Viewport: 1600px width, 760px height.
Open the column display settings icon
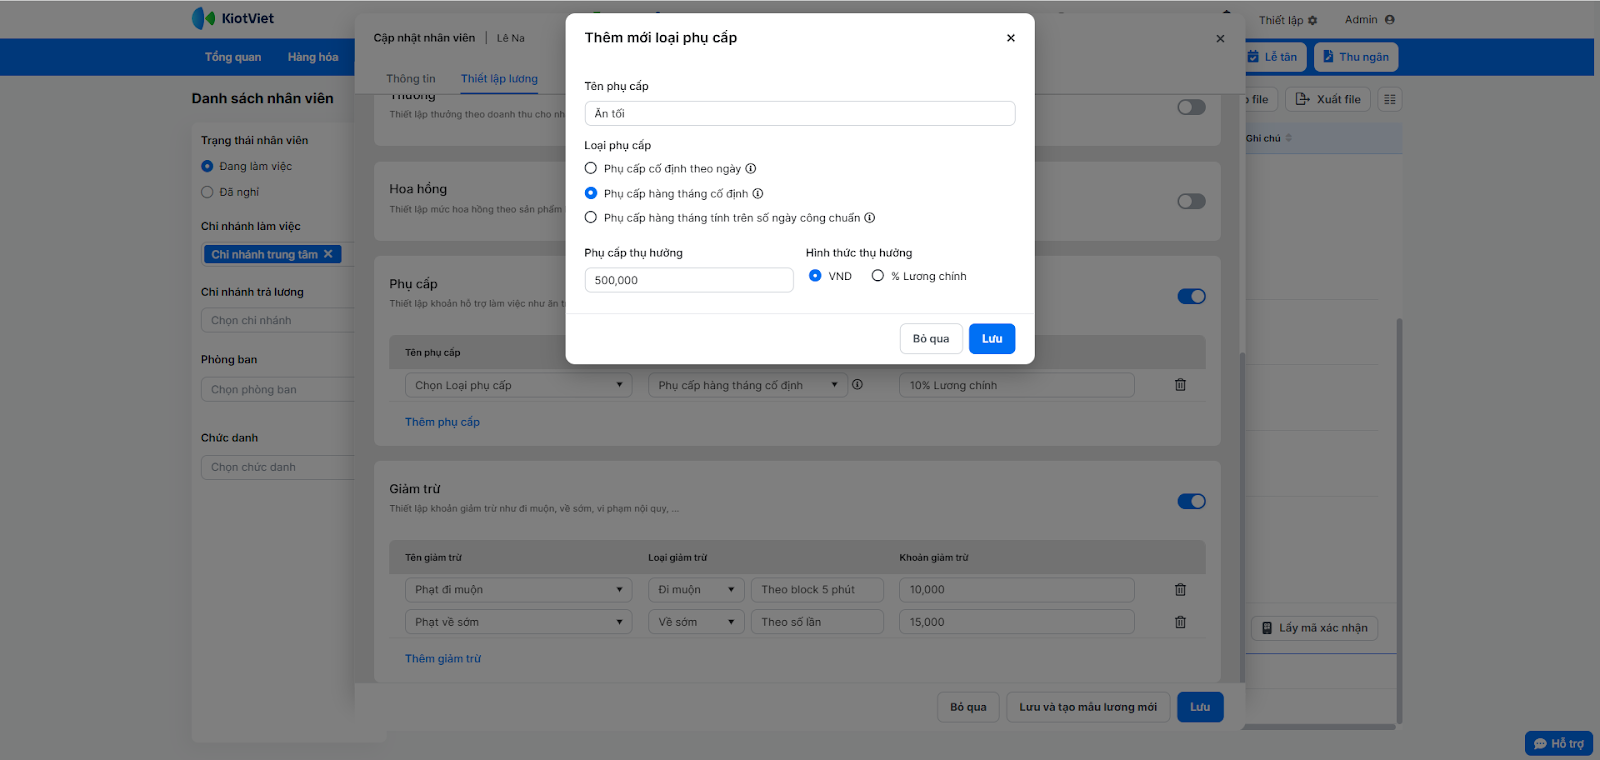pos(1389,99)
